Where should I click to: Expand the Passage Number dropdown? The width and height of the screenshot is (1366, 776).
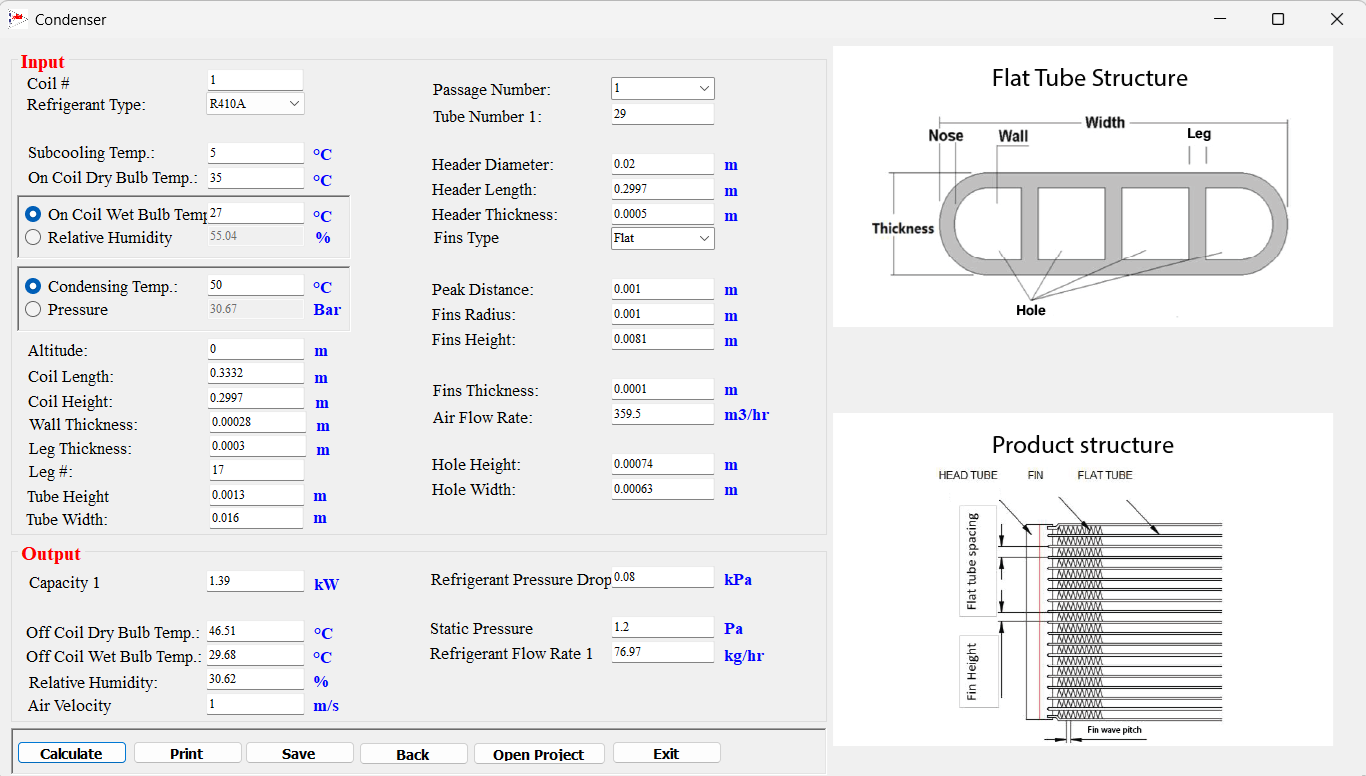pos(663,88)
